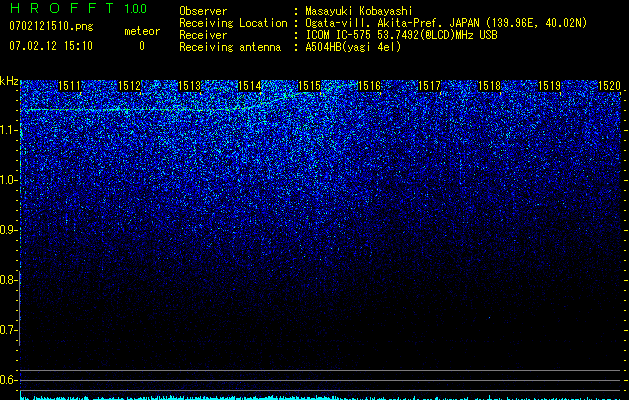Click the 1519 time marker
This screenshot has height=400, width=629.
[549, 86]
